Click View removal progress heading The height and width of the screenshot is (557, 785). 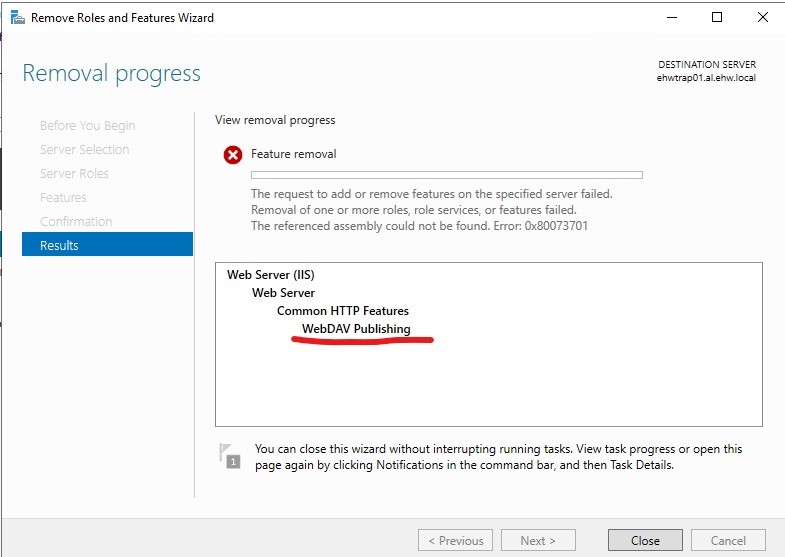pos(275,120)
